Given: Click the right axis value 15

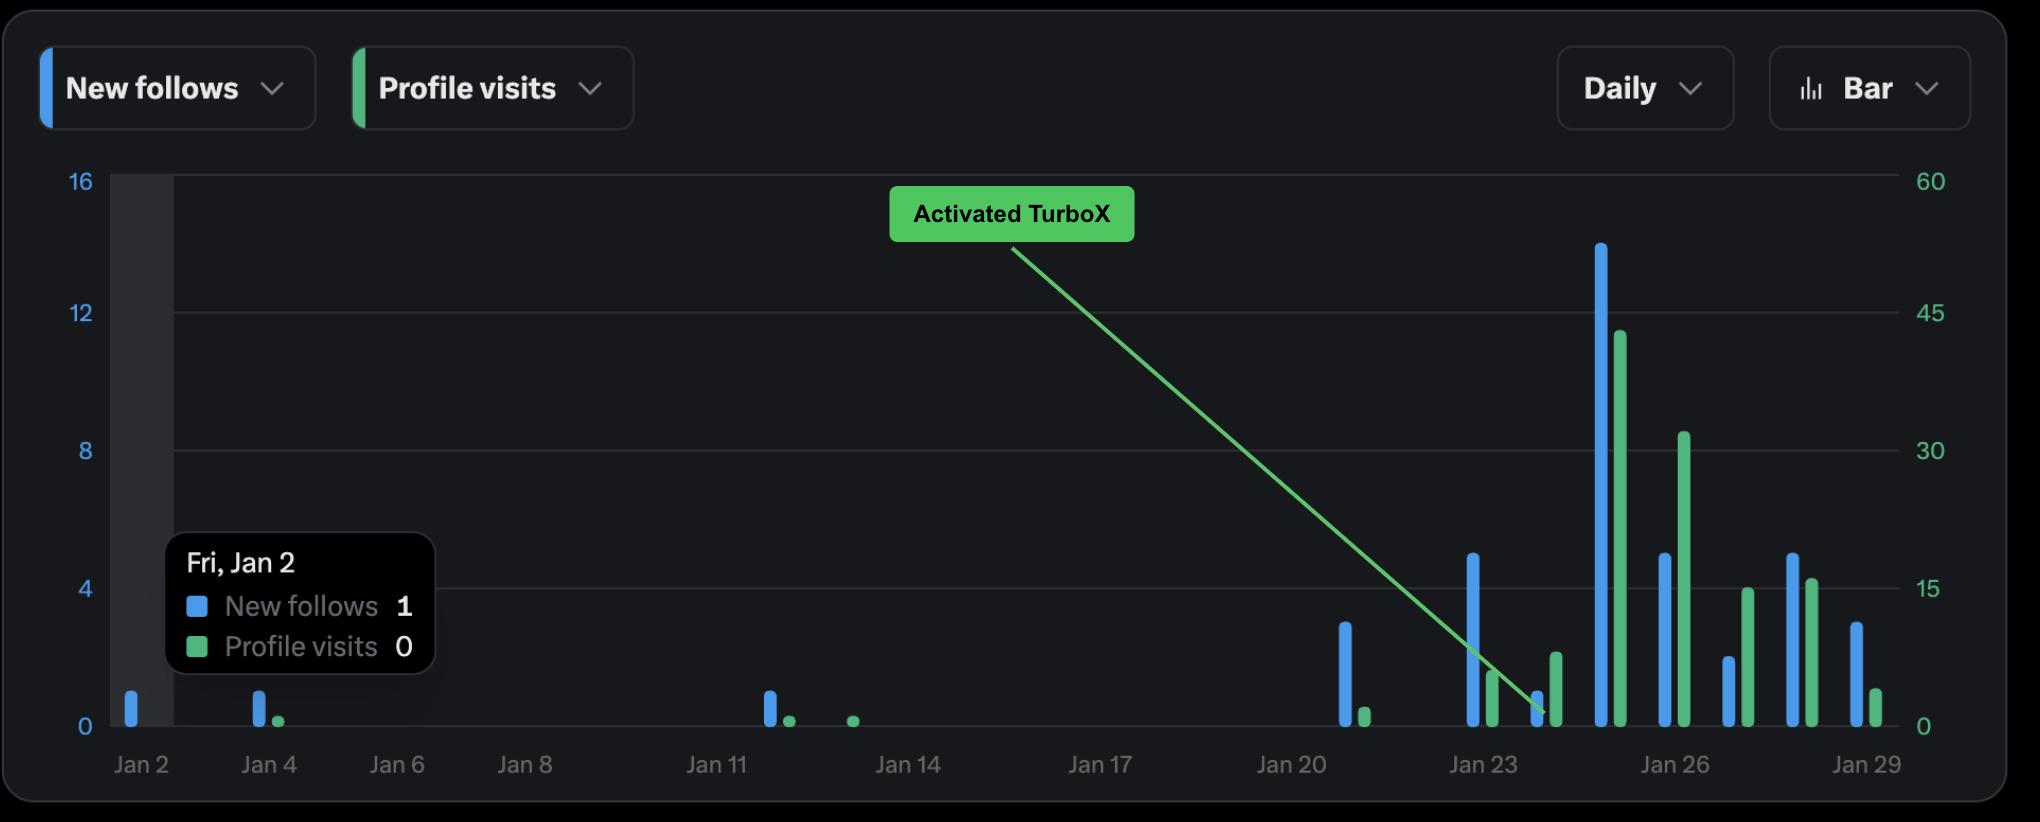Looking at the screenshot, I should pos(1928,589).
